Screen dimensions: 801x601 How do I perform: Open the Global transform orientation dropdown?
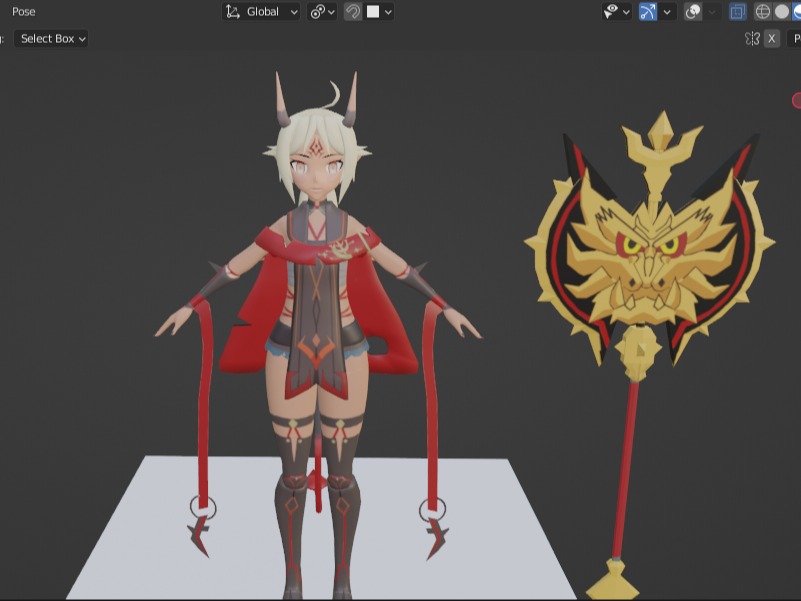point(261,12)
